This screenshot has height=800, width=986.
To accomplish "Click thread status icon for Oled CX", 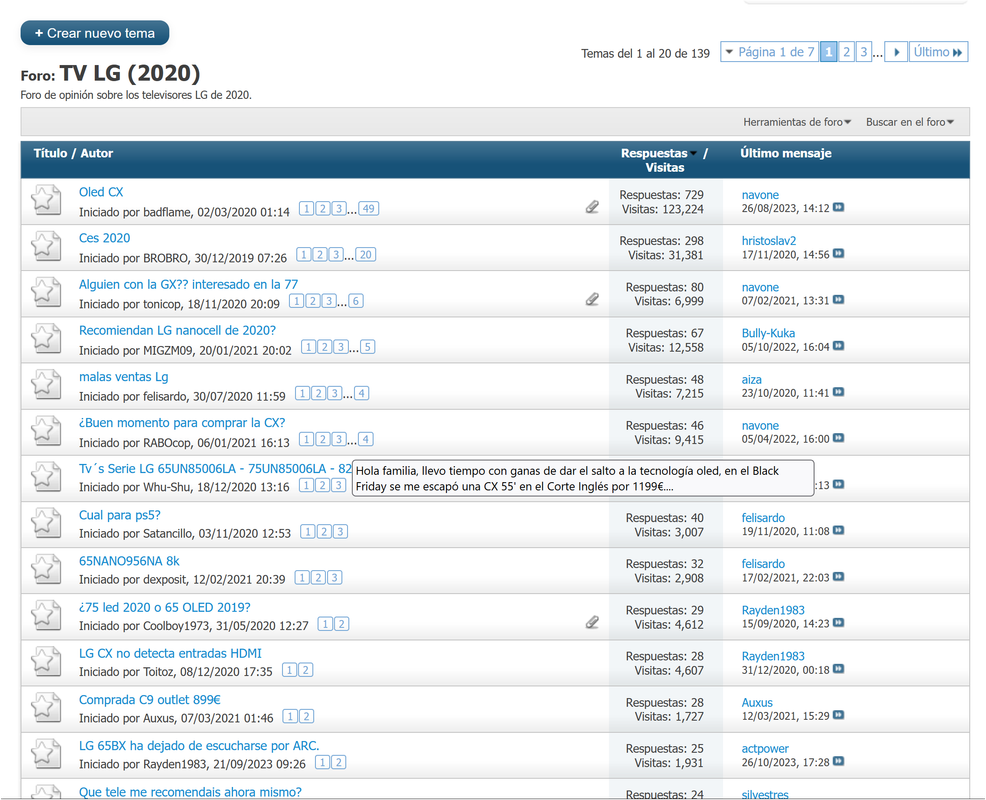I will [46, 200].
